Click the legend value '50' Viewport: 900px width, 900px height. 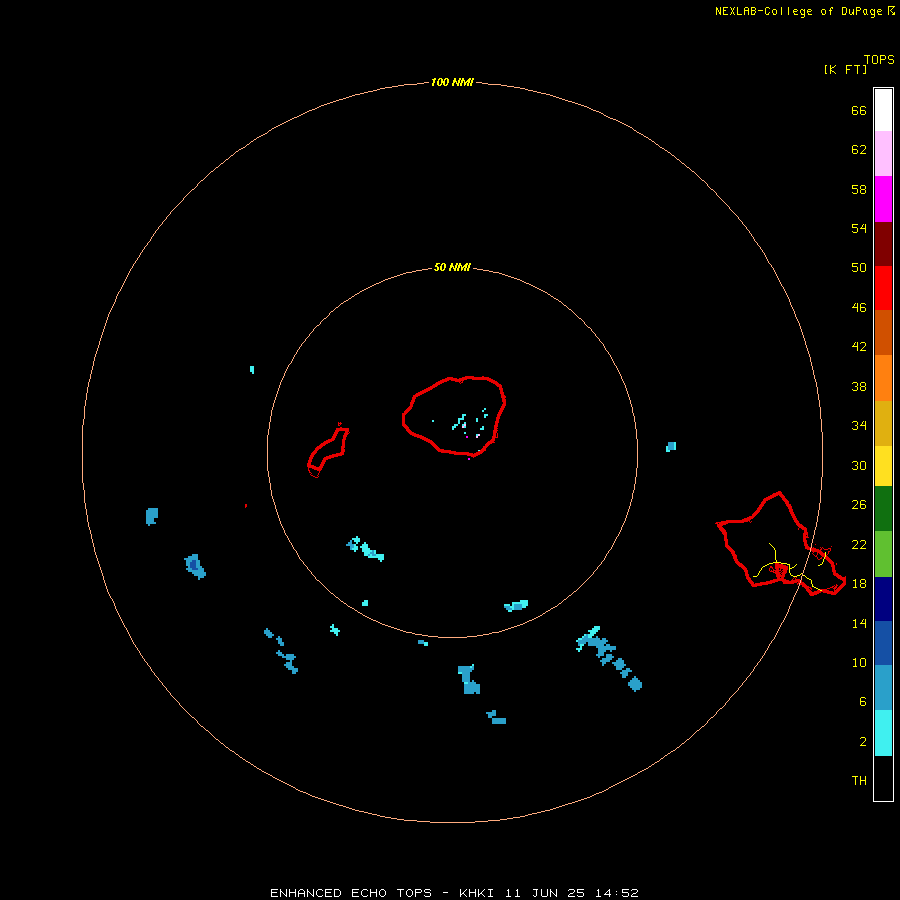859,267
